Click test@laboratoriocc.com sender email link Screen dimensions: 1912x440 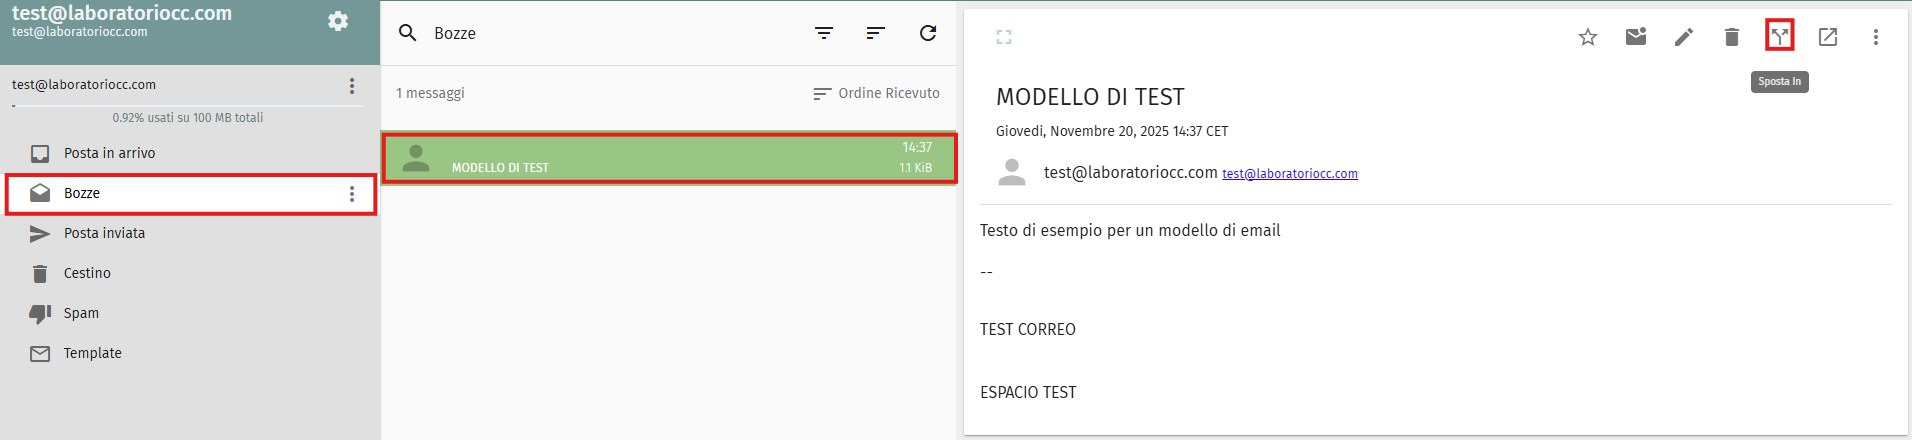1289,174
